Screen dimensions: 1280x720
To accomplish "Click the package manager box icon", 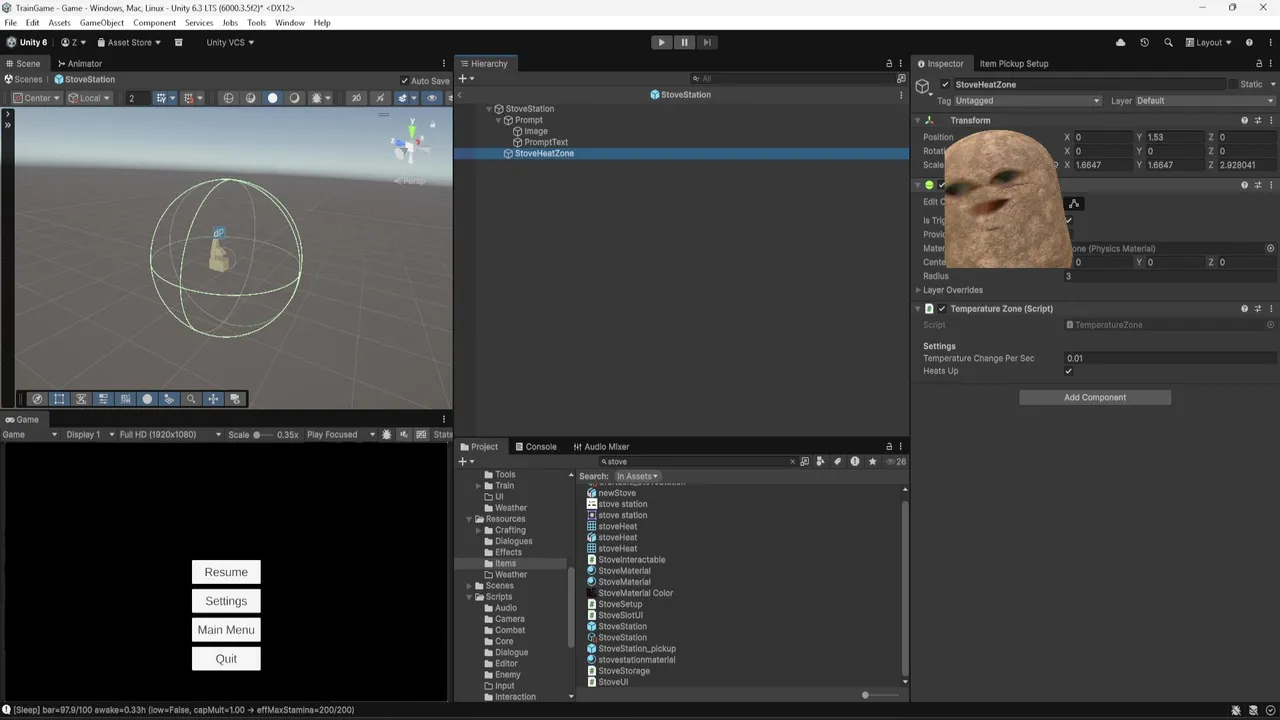I will tap(179, 42).
